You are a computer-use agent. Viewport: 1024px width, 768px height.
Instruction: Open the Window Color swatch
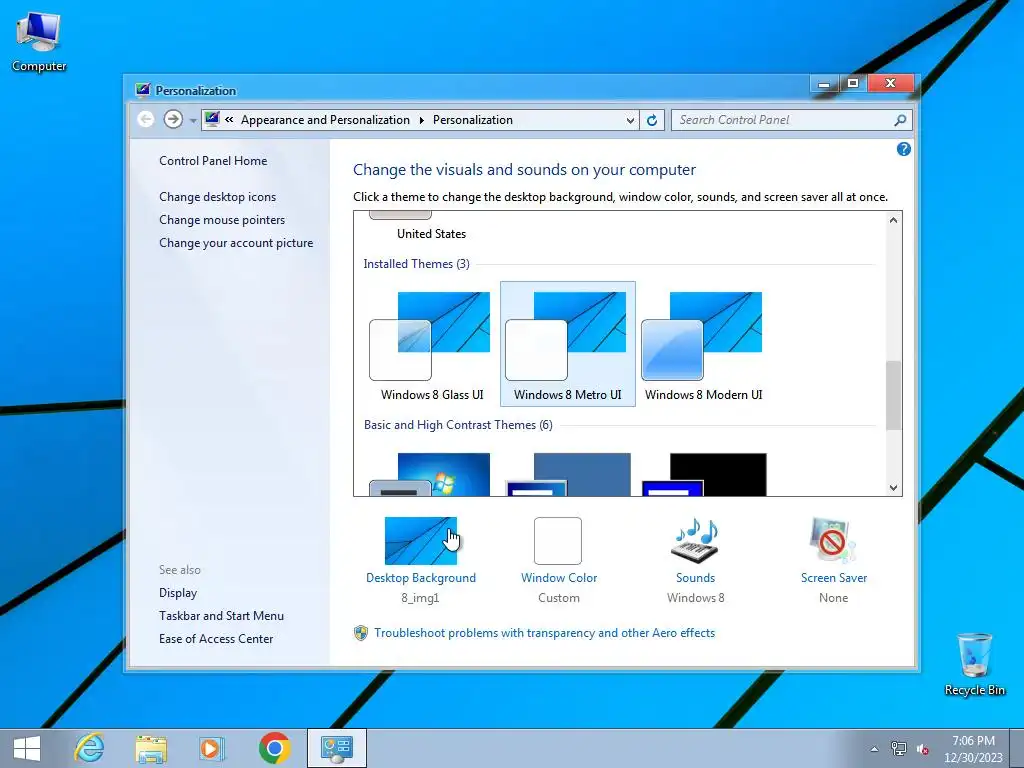click(x=558, y=541)
